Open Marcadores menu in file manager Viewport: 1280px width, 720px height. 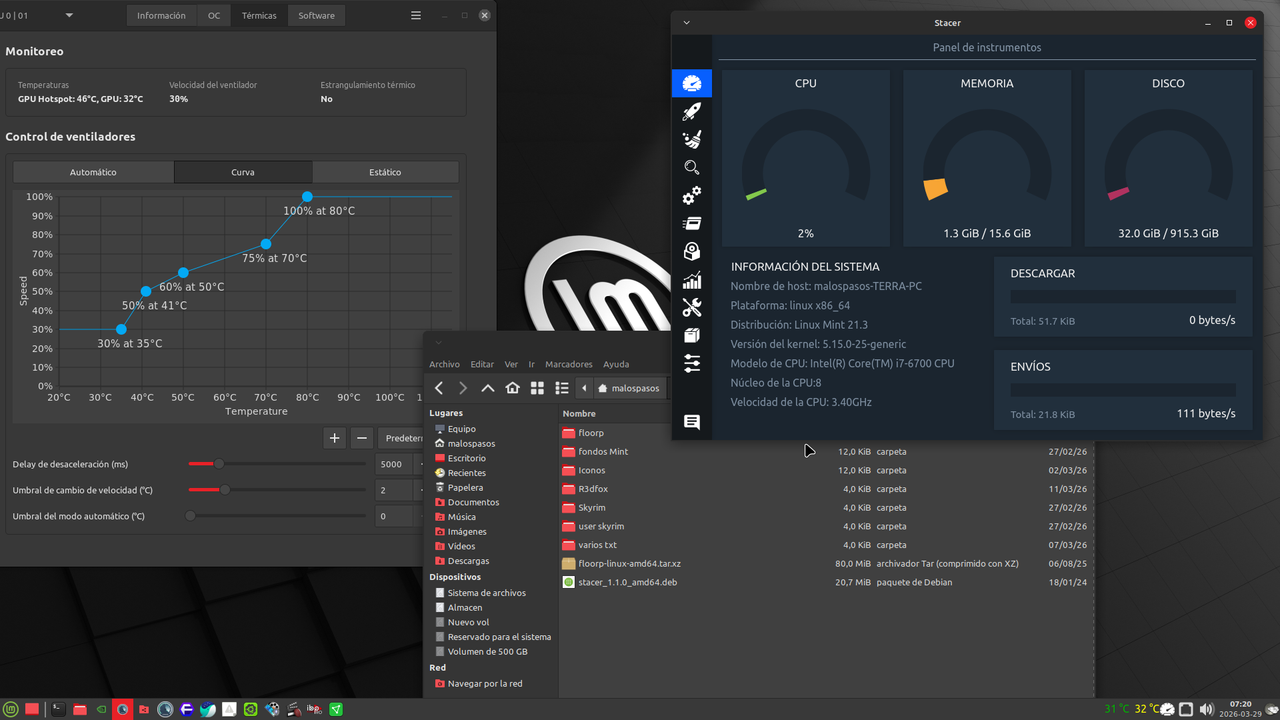tap(569, 364)
